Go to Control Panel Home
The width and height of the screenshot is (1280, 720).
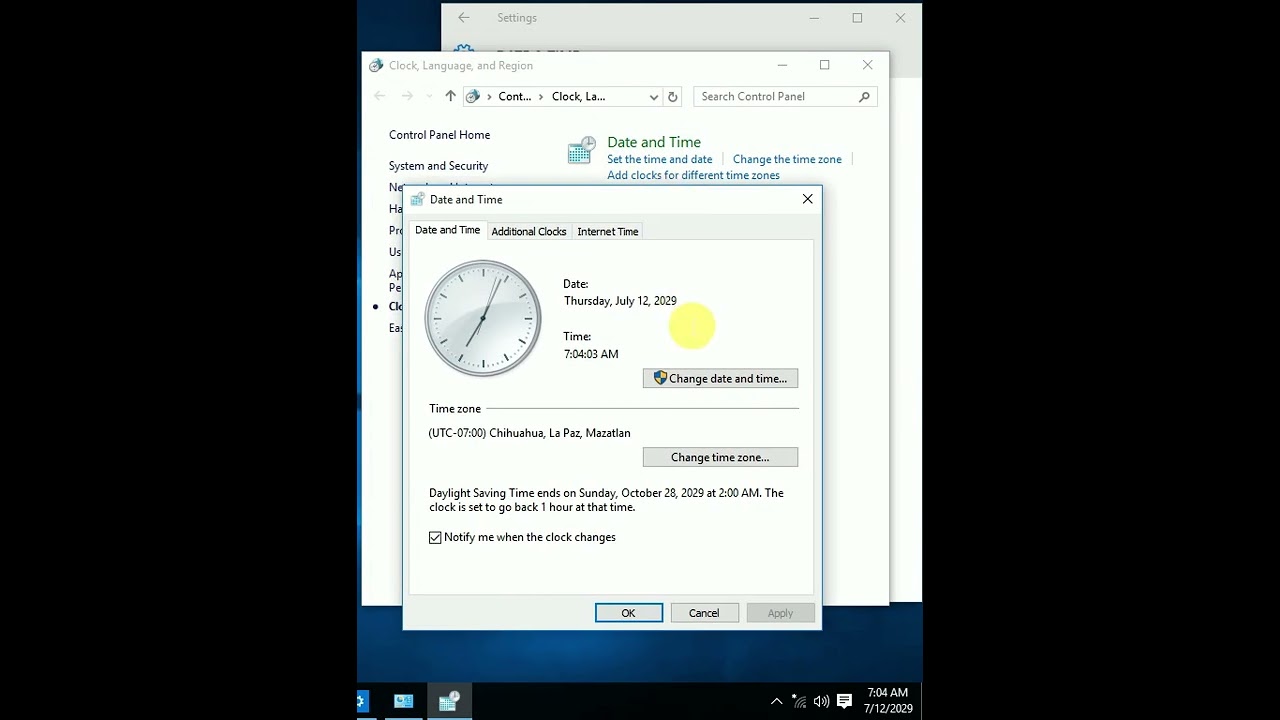[439, 135]
